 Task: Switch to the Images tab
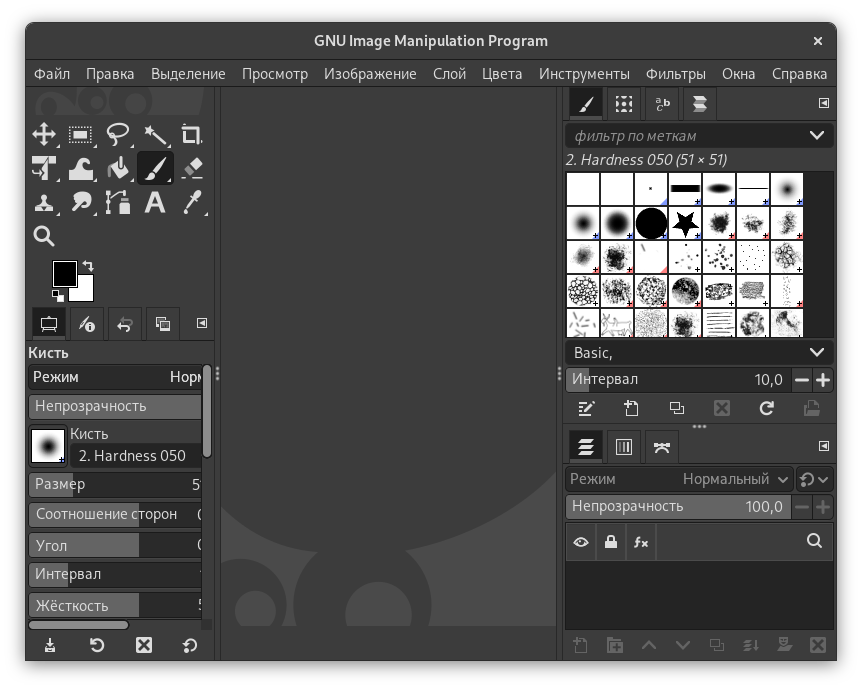coord(163,324)
